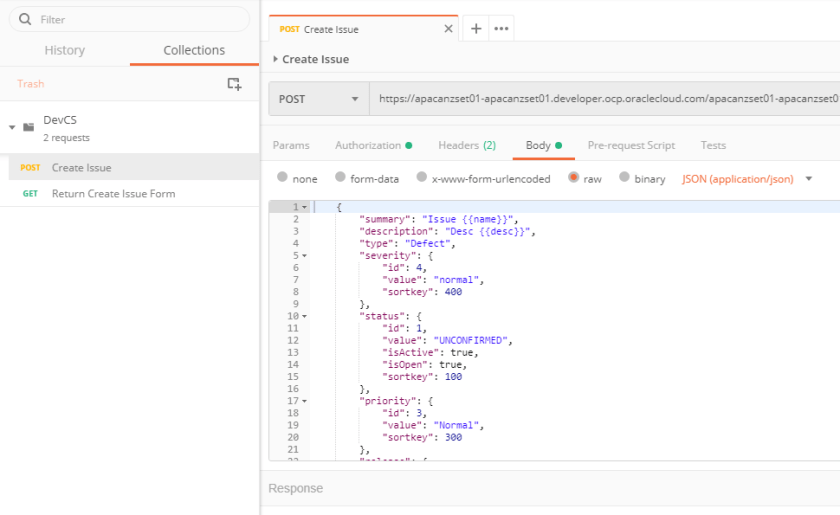Collapse the status JSON block fold arrow
The width and height of the screenshot is (840, 515).
click(x=304, y=316)
